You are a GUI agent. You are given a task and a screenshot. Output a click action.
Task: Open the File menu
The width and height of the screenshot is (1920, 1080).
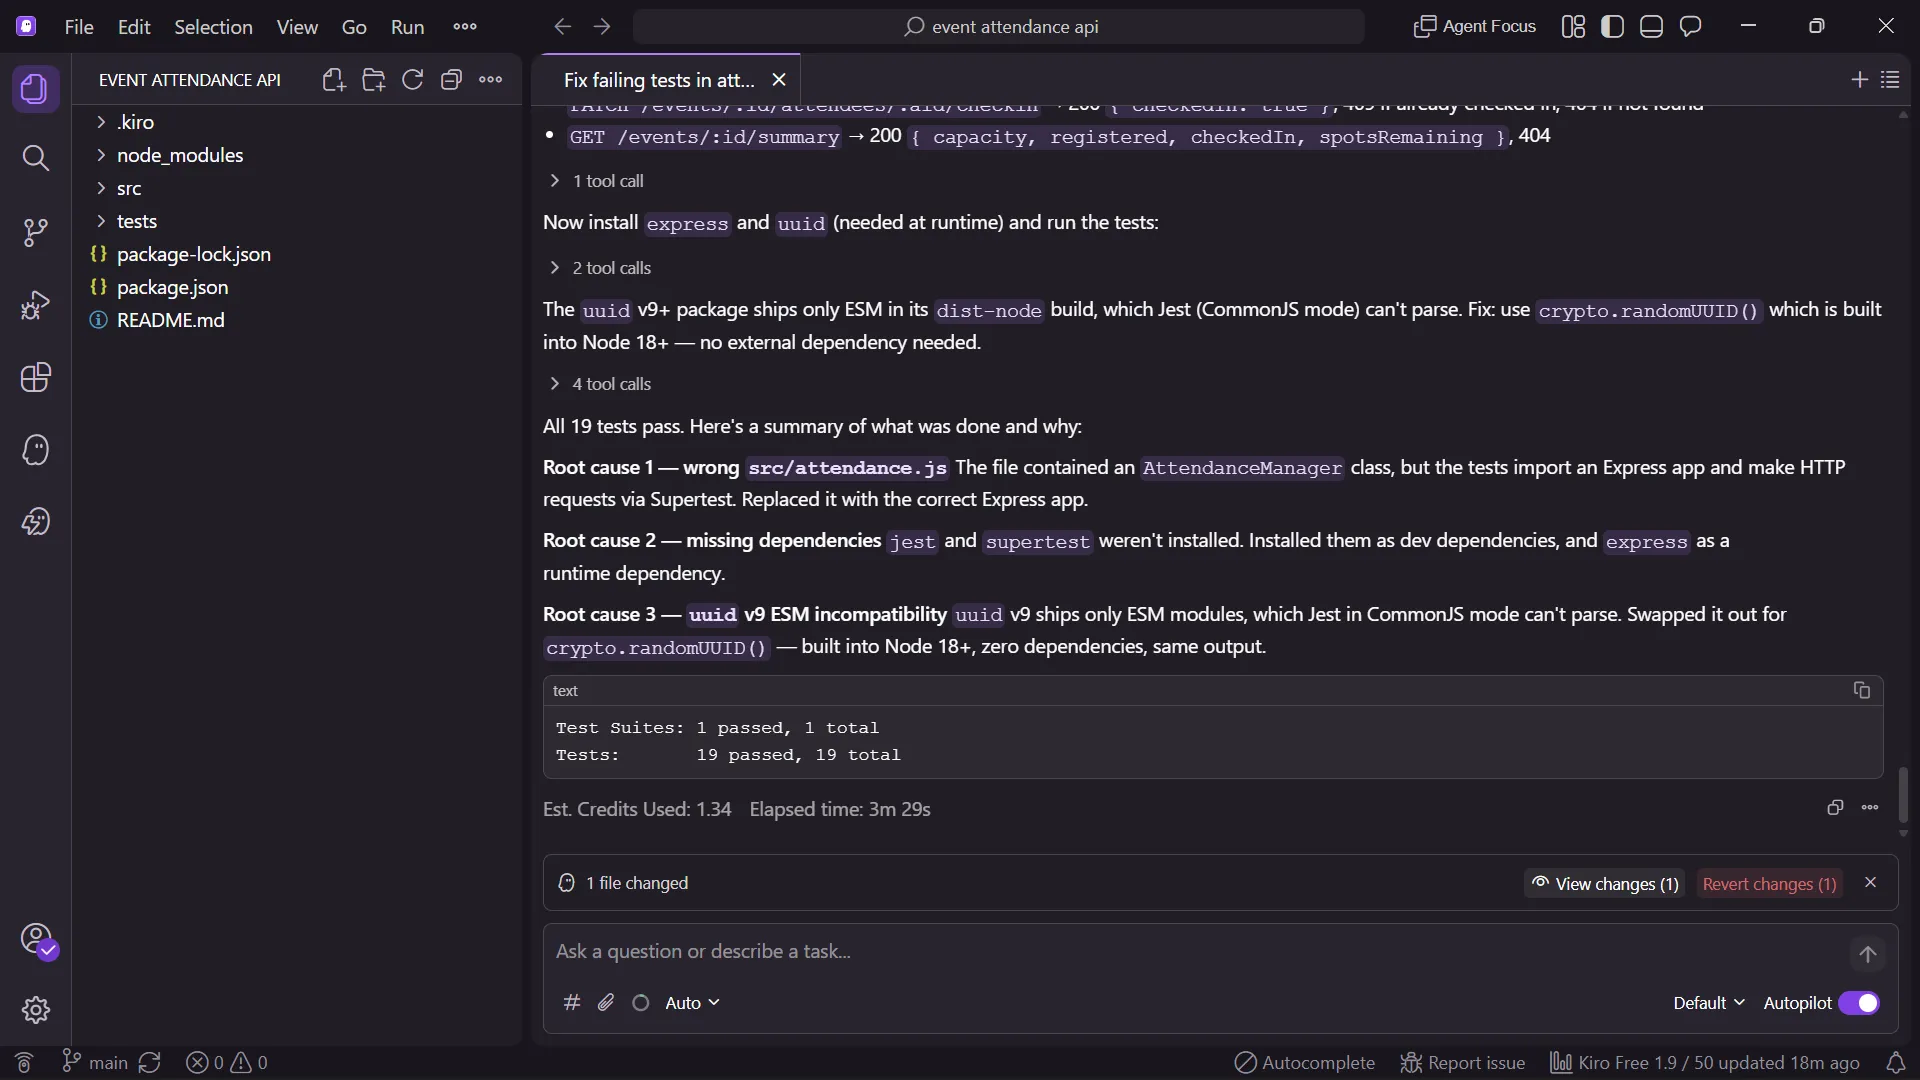[79, 27]
